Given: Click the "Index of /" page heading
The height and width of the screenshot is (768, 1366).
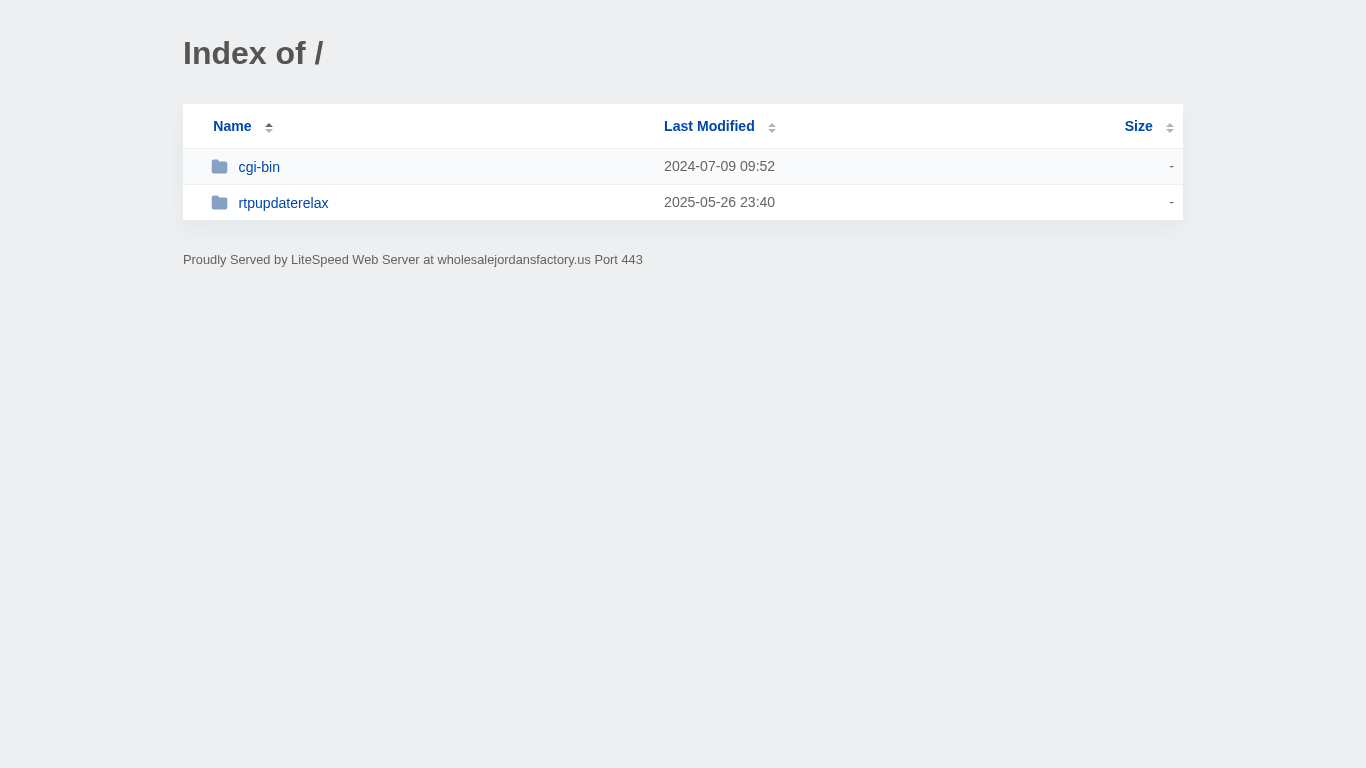Looking at the screenshot, I should coord(253,53).
